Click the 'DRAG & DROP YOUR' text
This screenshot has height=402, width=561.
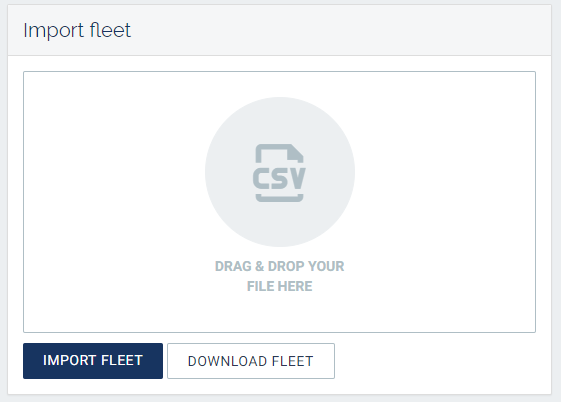(x=279, y=266)
